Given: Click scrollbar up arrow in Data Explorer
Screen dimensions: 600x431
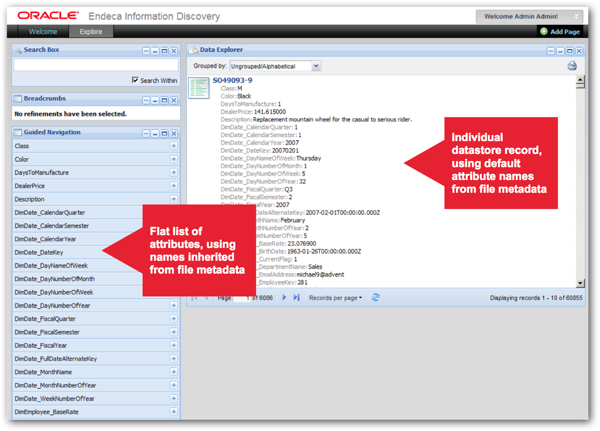Looking at the screenshot, I should (580, 81).
